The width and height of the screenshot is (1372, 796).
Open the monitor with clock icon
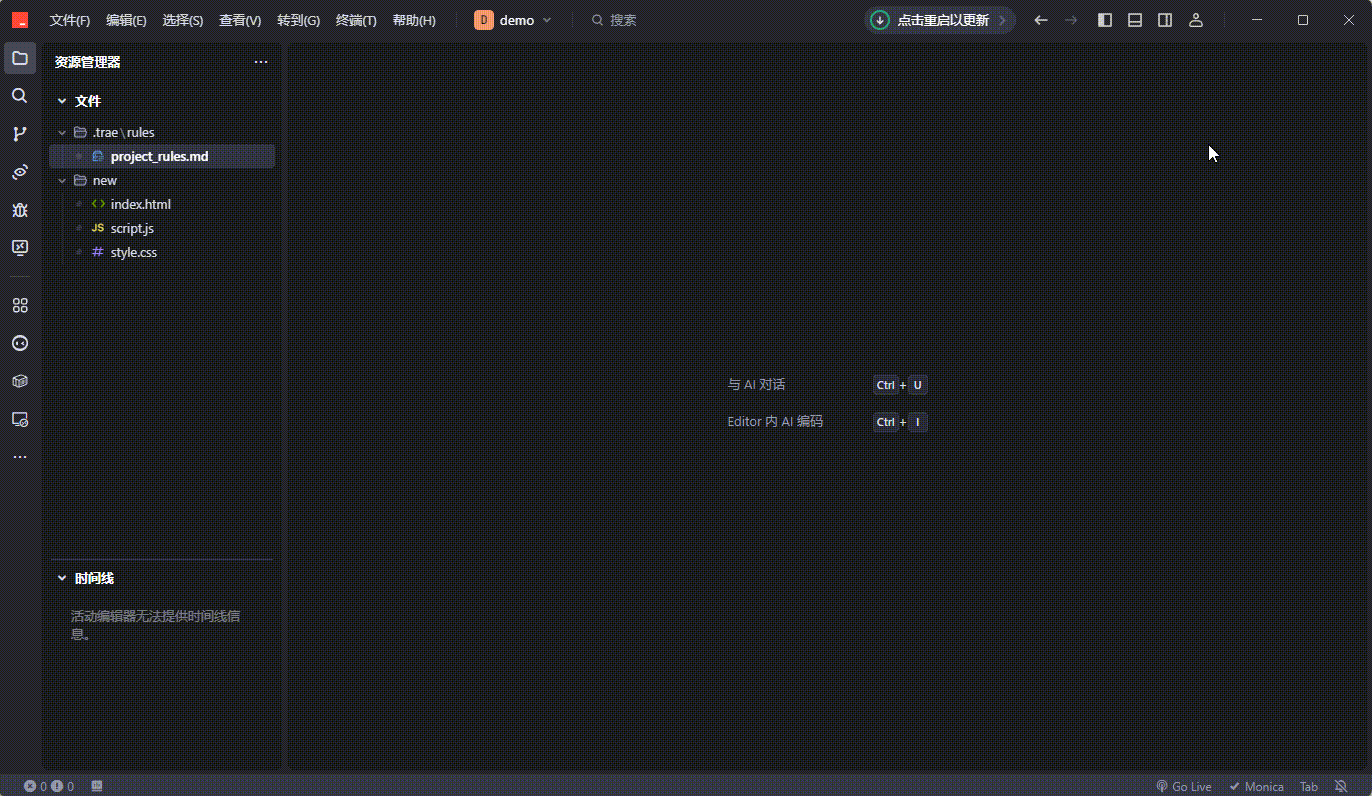pyautogui.click(x=20, y=419)
